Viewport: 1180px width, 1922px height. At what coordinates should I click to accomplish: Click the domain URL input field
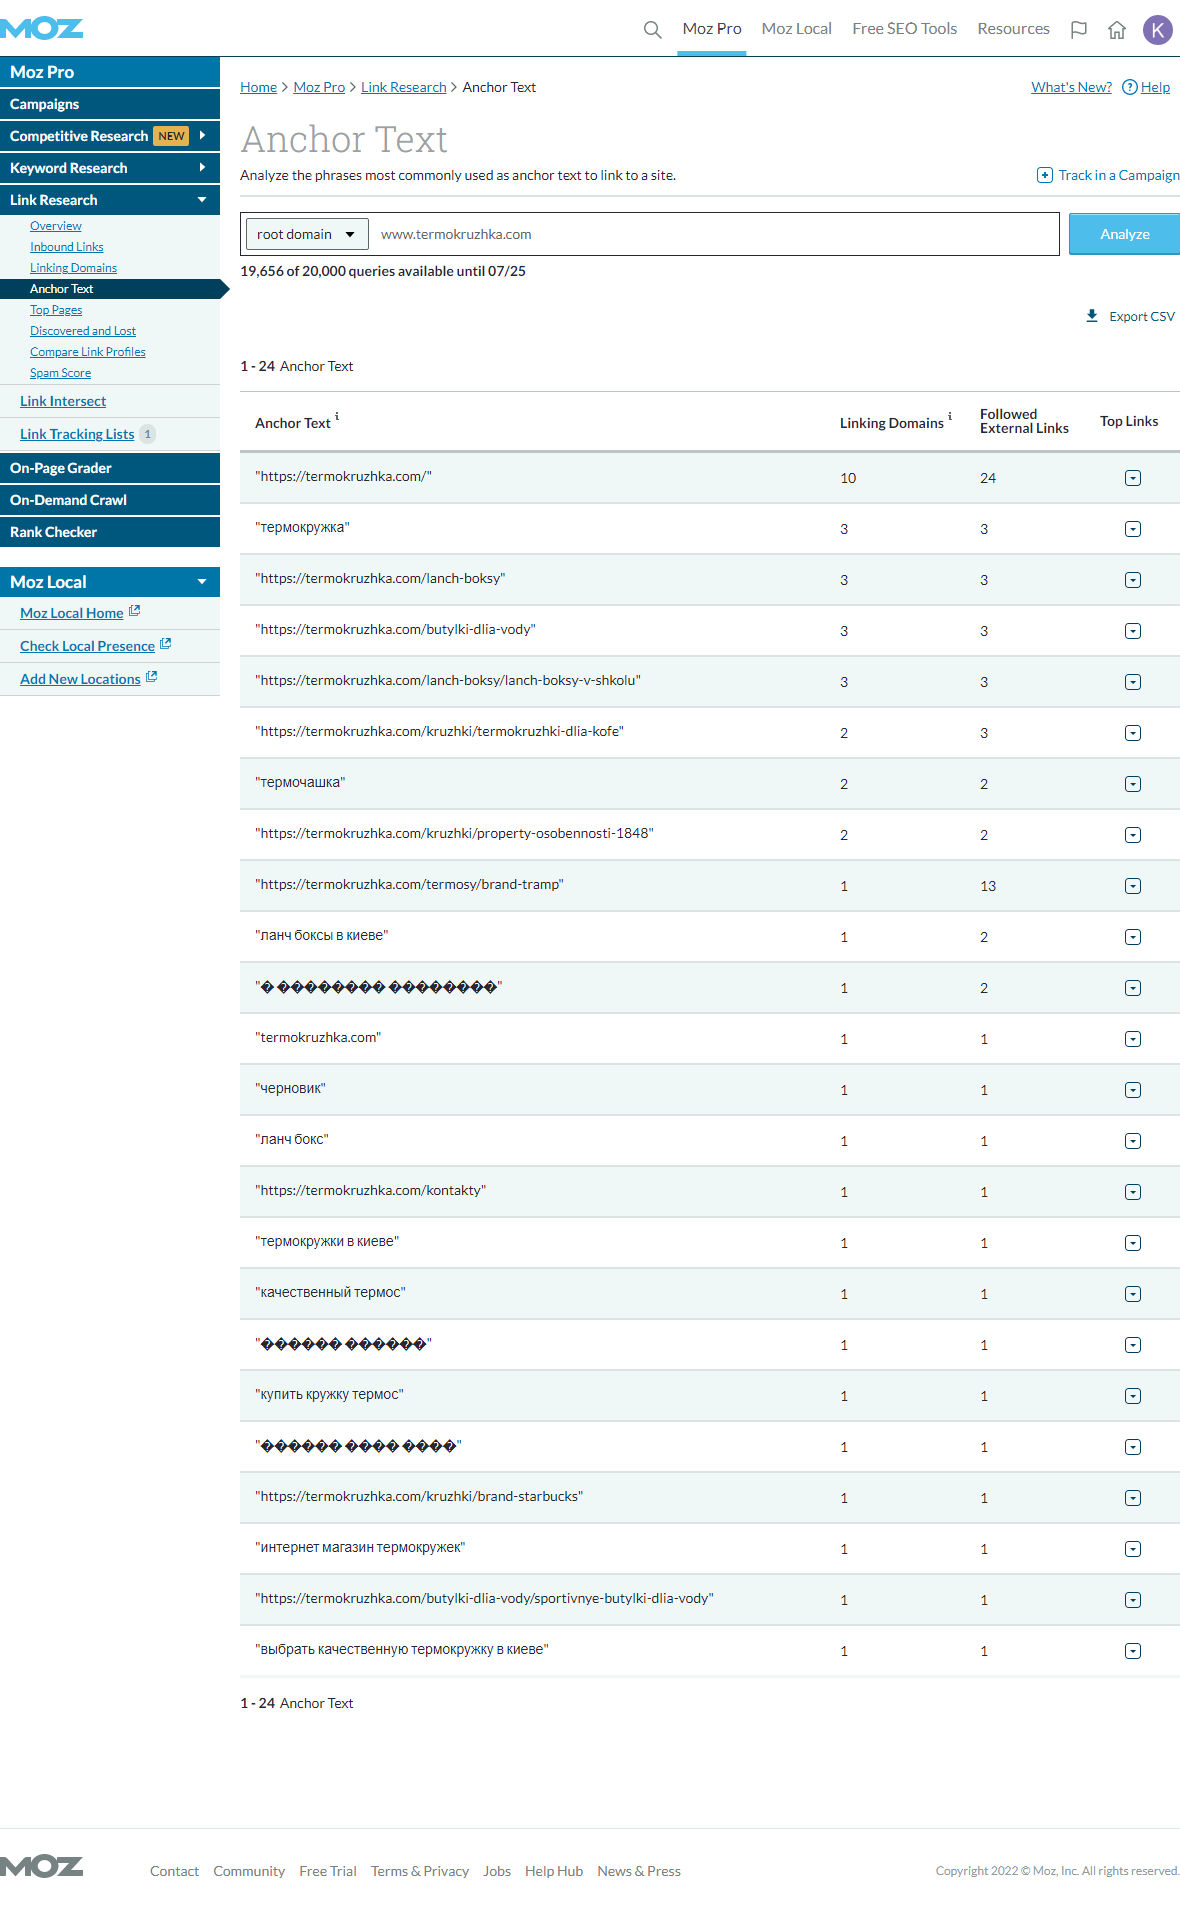(714, 234)
